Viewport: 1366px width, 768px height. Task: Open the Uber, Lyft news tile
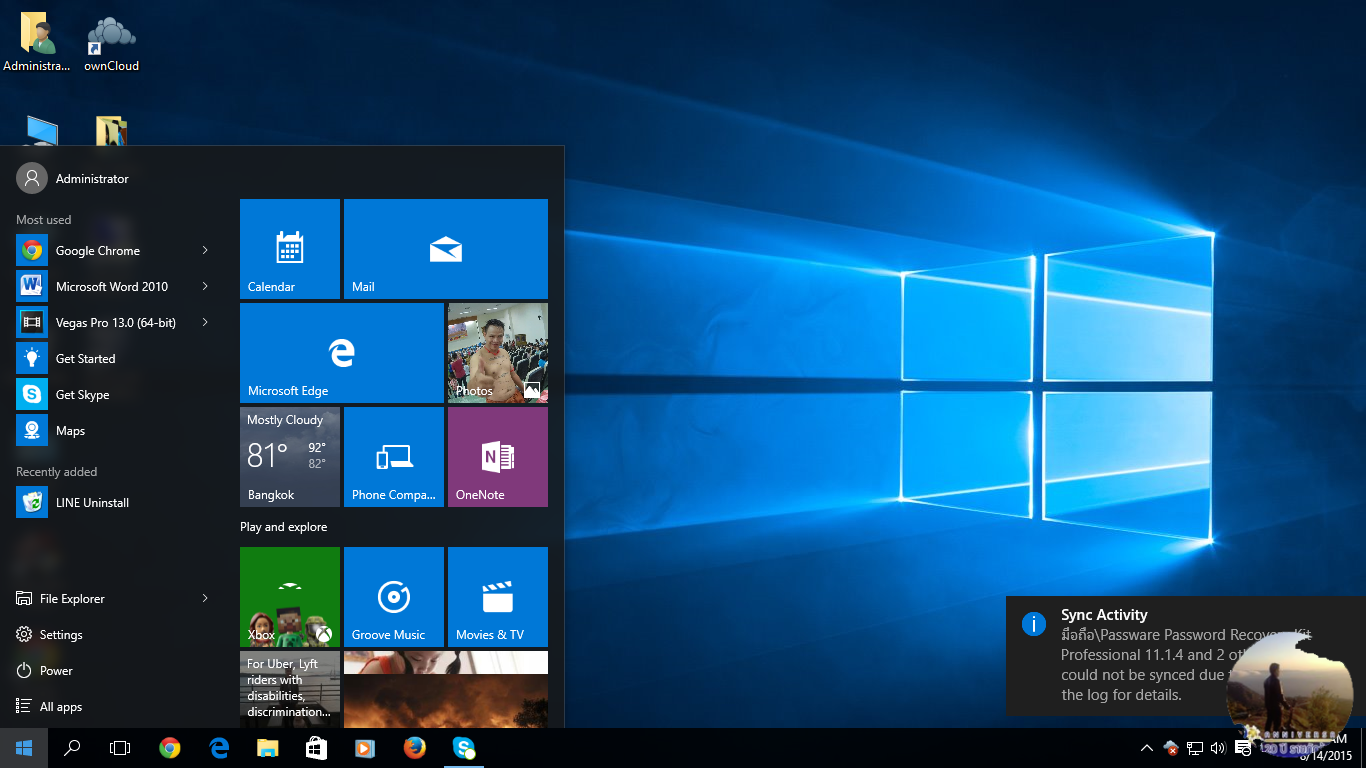point(290,689)
